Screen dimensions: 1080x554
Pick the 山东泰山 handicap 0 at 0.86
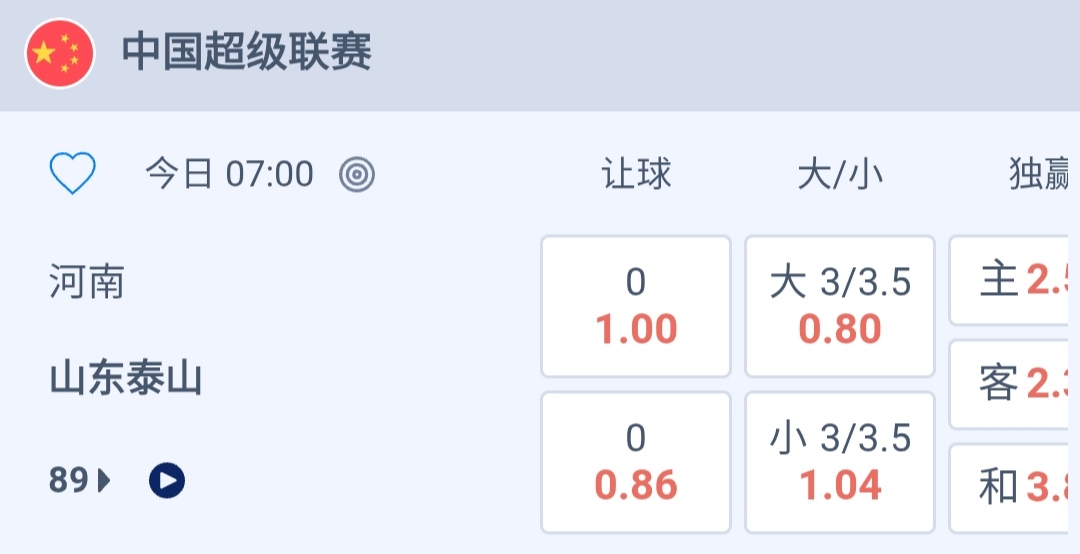coord(636,462)
